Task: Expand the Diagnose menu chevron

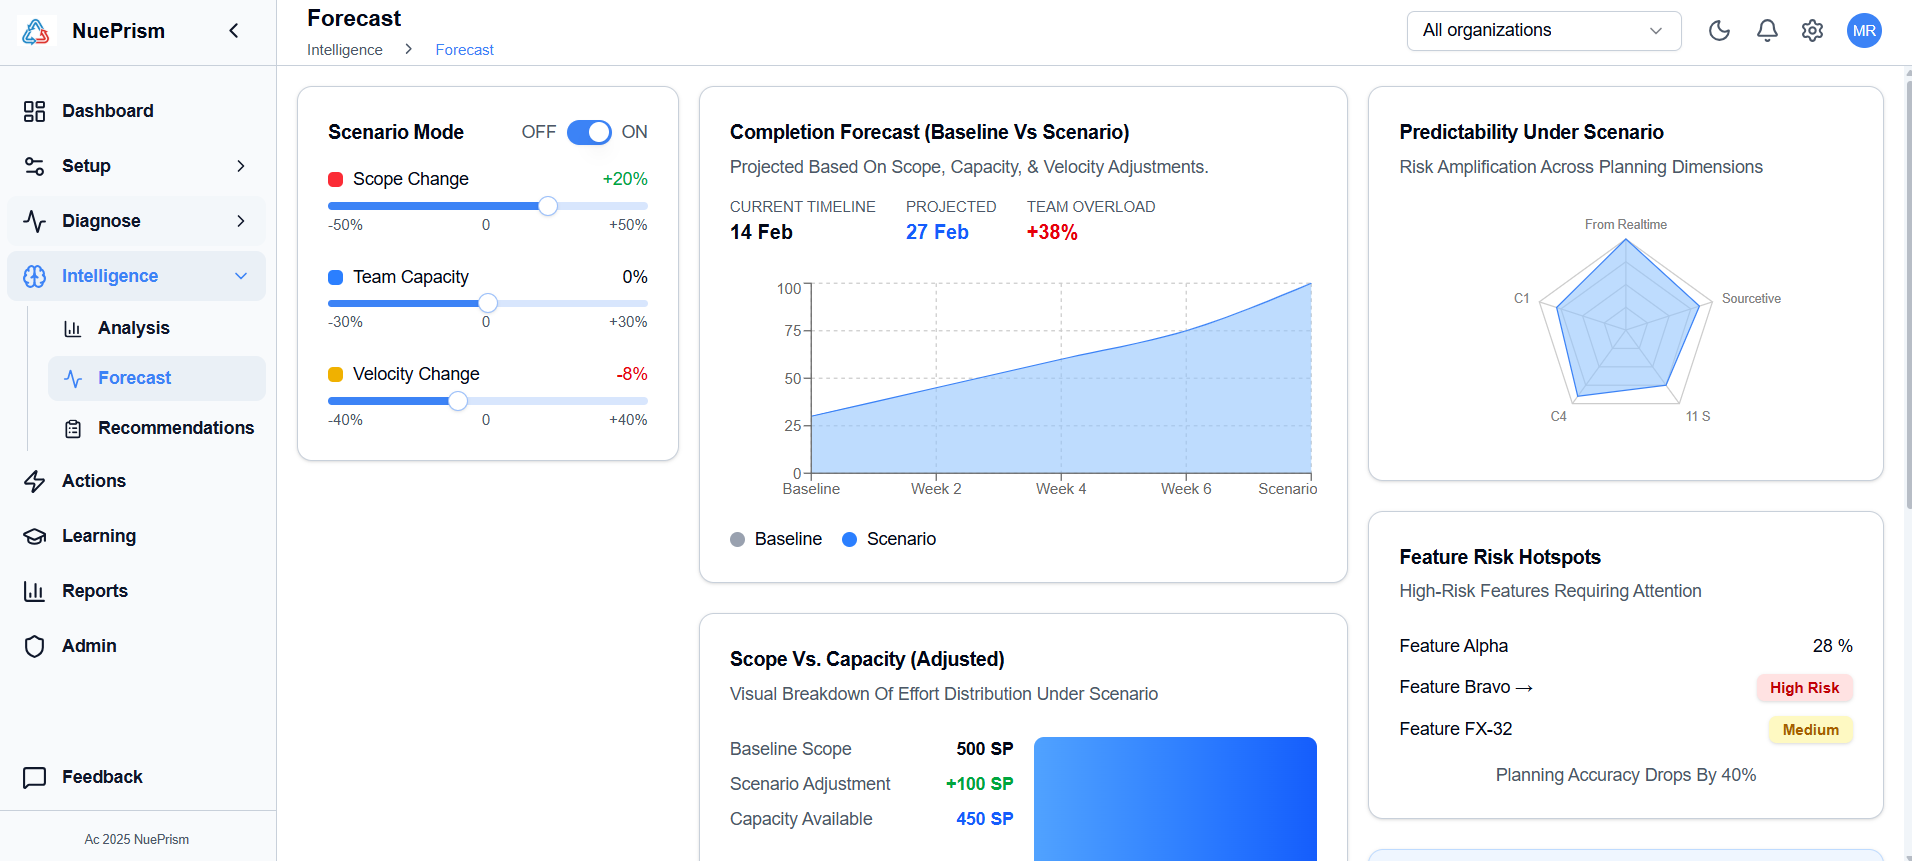Action: [x=241, y=221]
